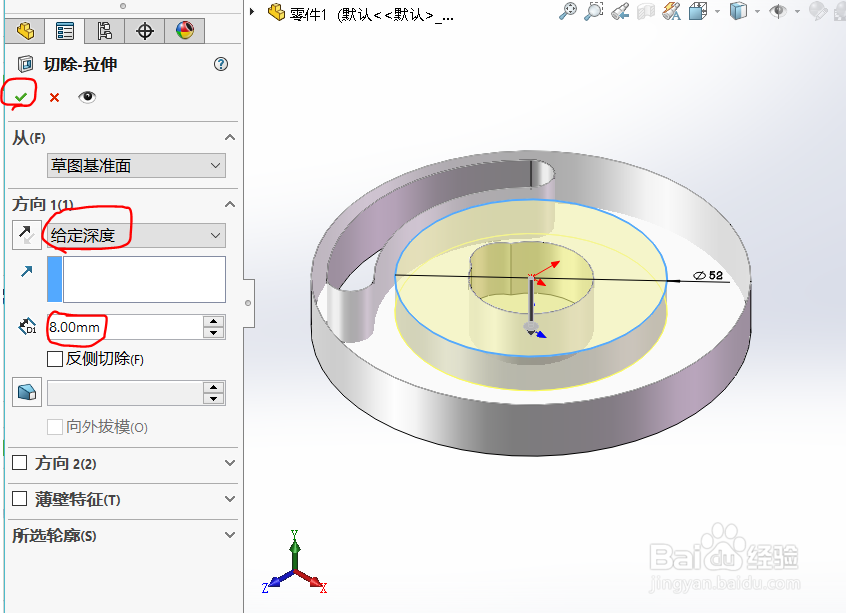The image size is (846, 613).
Task: Click the Display Style cube icon
Action: [x=738, y=11]
